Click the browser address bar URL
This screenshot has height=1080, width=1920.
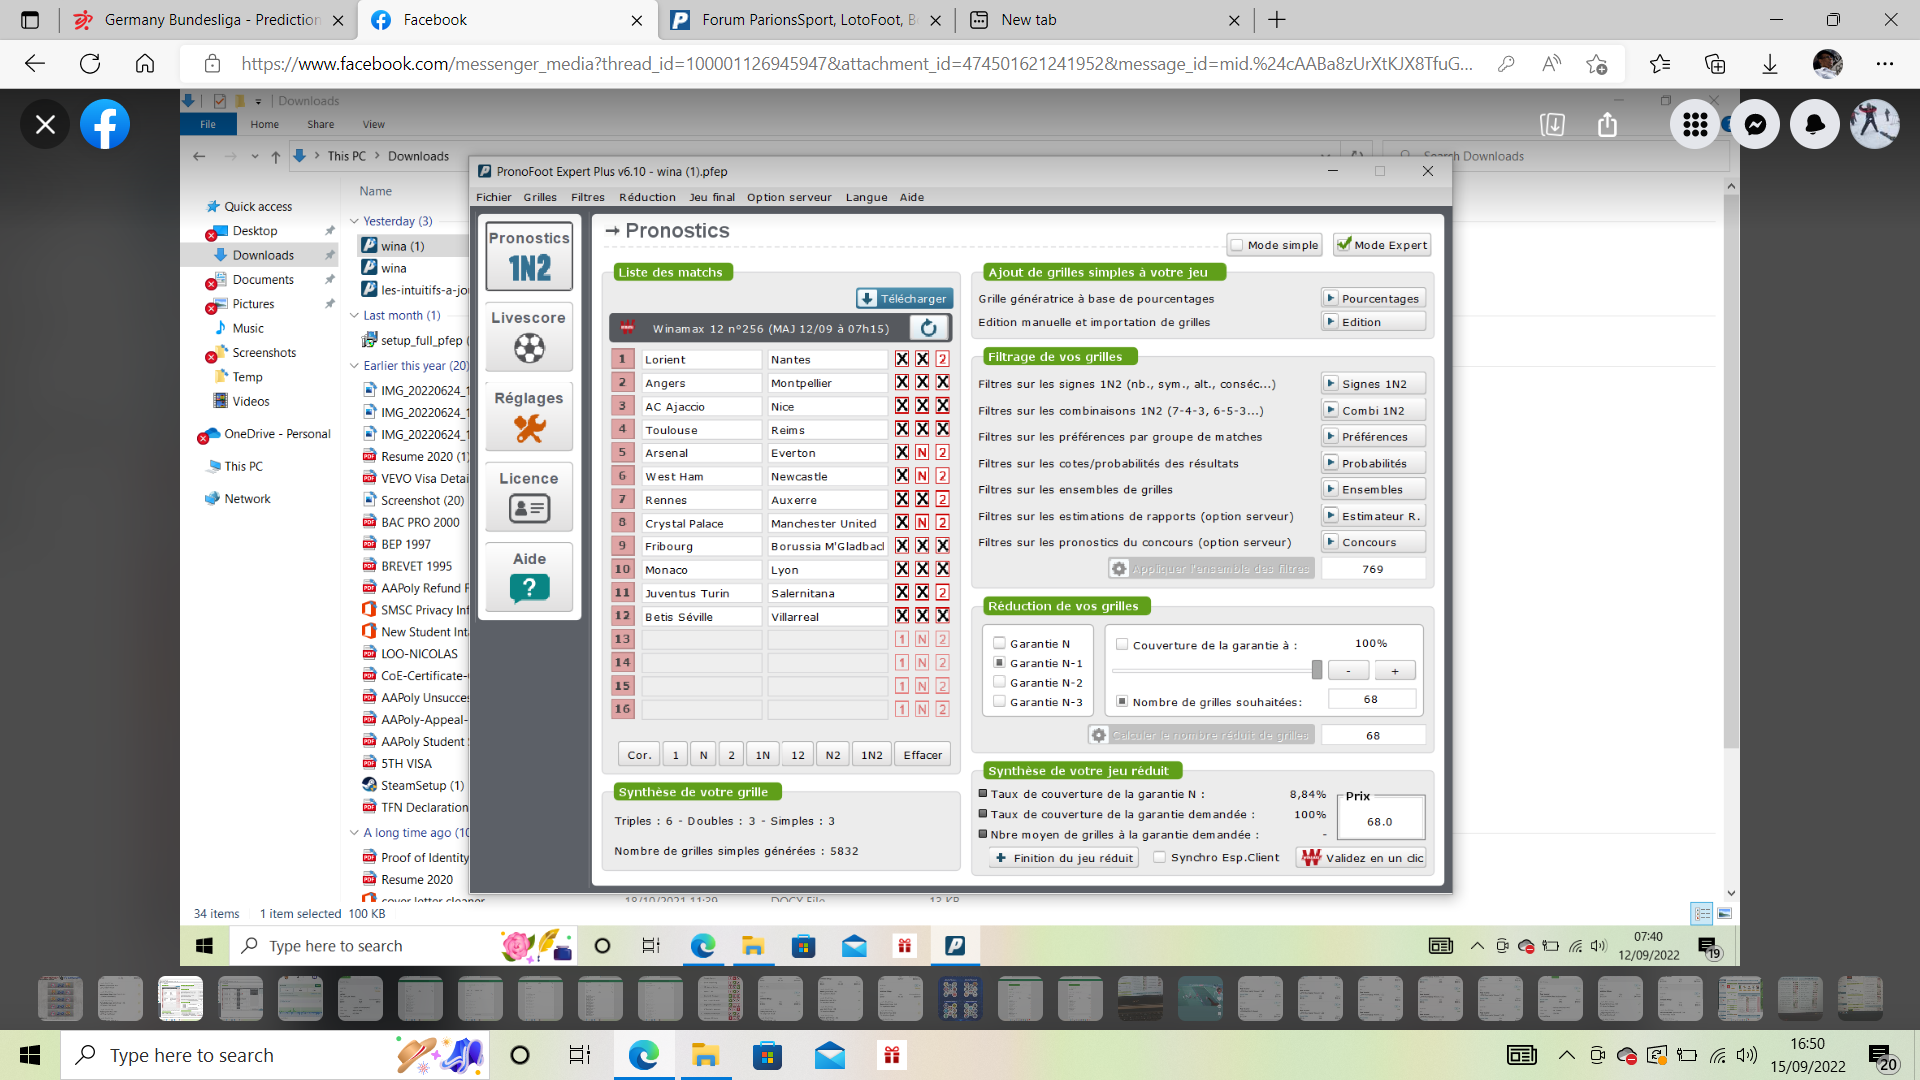pyautogui.click(x=855, y=64)
